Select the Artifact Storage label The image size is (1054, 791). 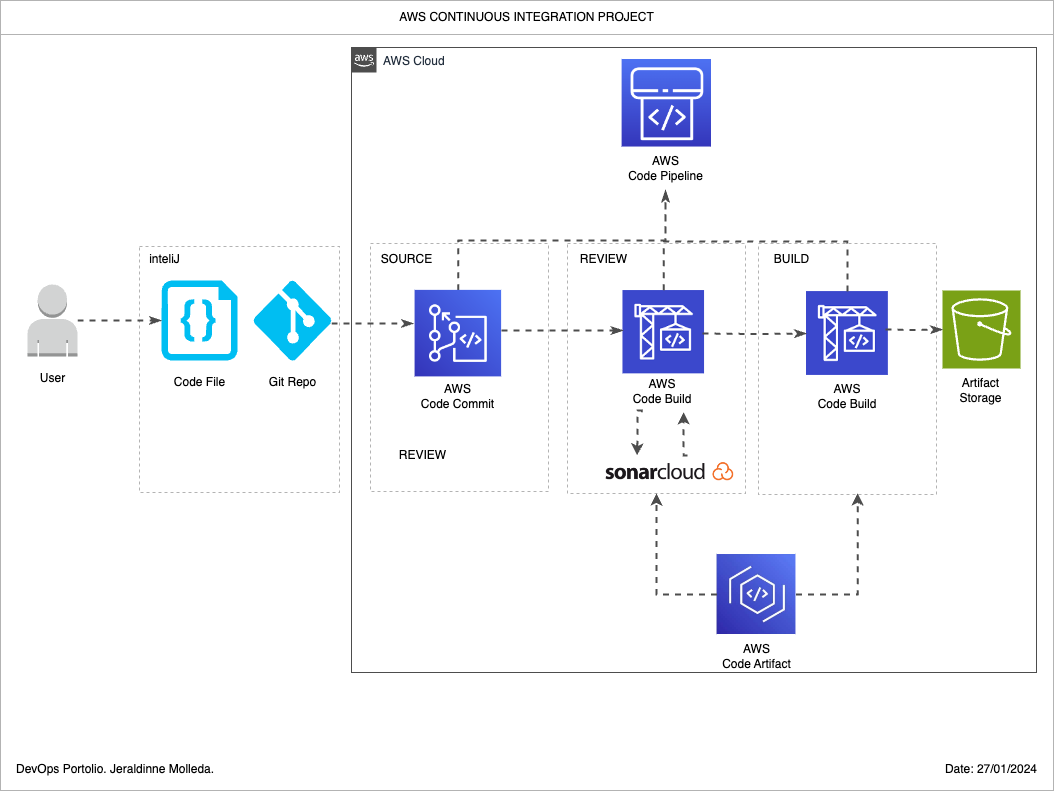point(980,390)
